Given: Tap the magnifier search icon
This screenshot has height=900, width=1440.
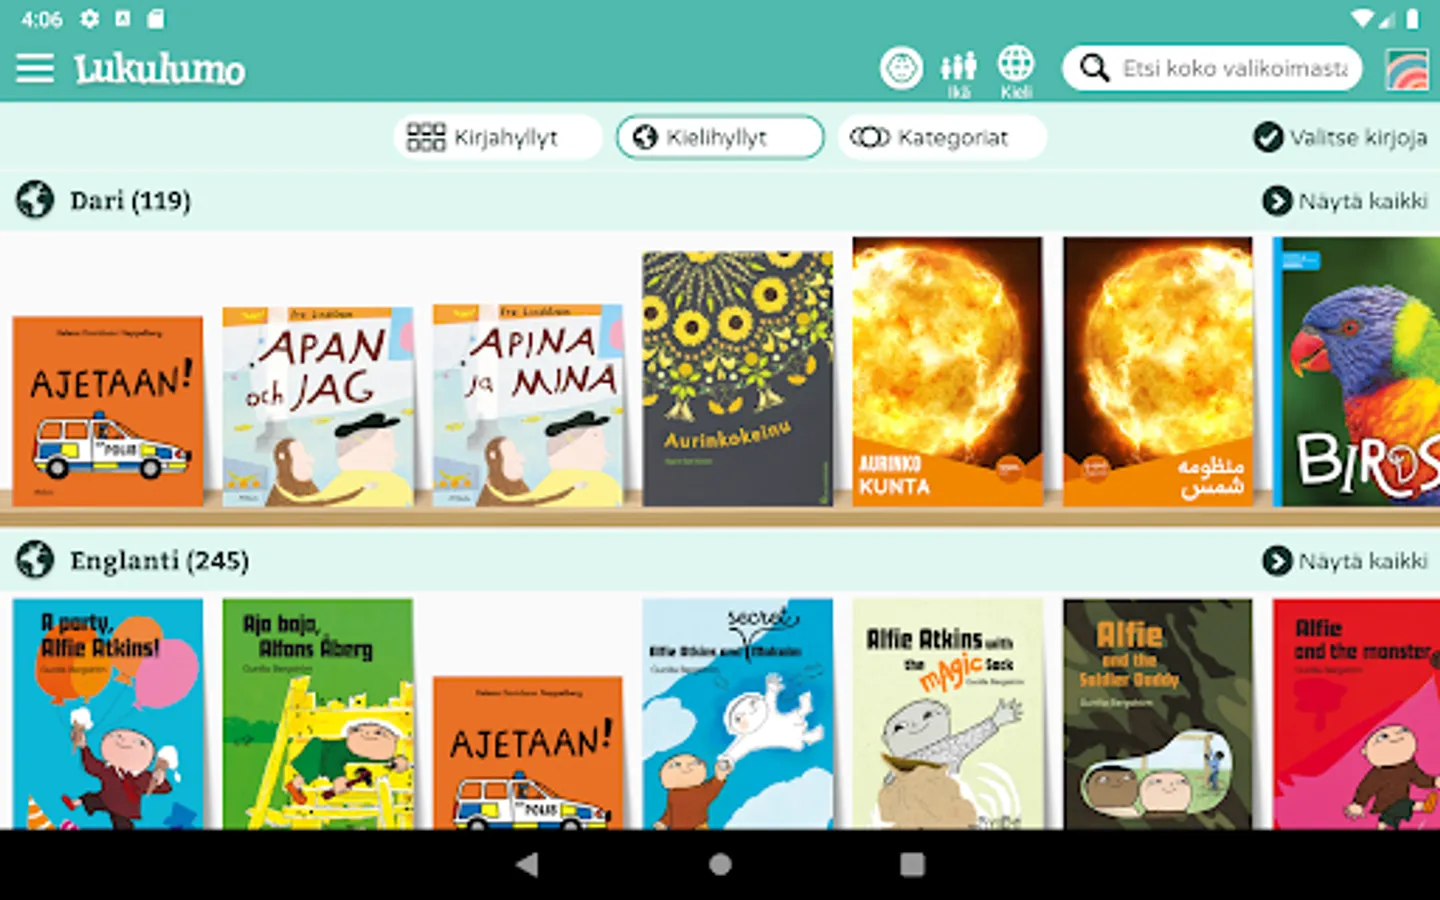Looking at the screenshot, I should pos(1095,68).
